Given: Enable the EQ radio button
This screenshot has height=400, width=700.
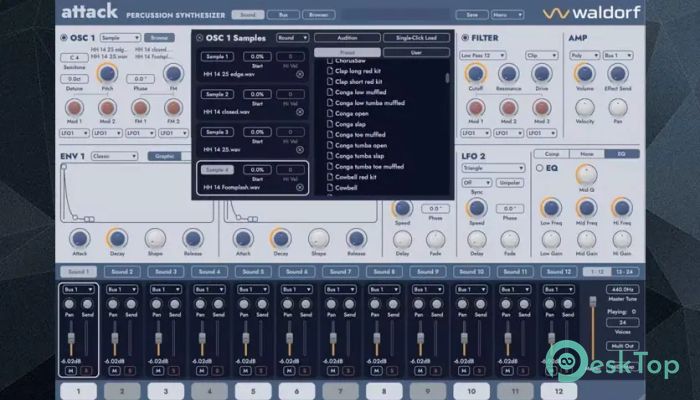Looking at the screenshot, I should click(x=539, y=168).
